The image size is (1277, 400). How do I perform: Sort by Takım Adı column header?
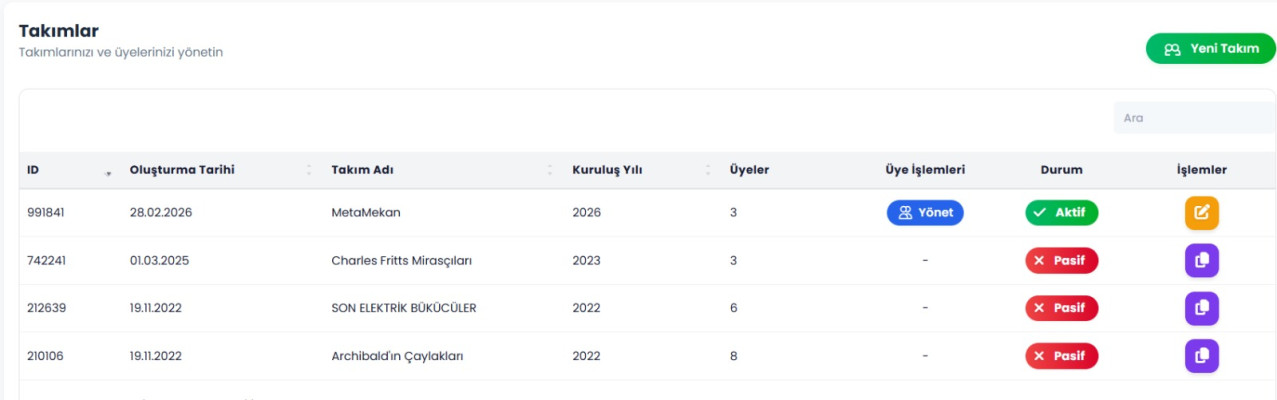tap(362, 170)
